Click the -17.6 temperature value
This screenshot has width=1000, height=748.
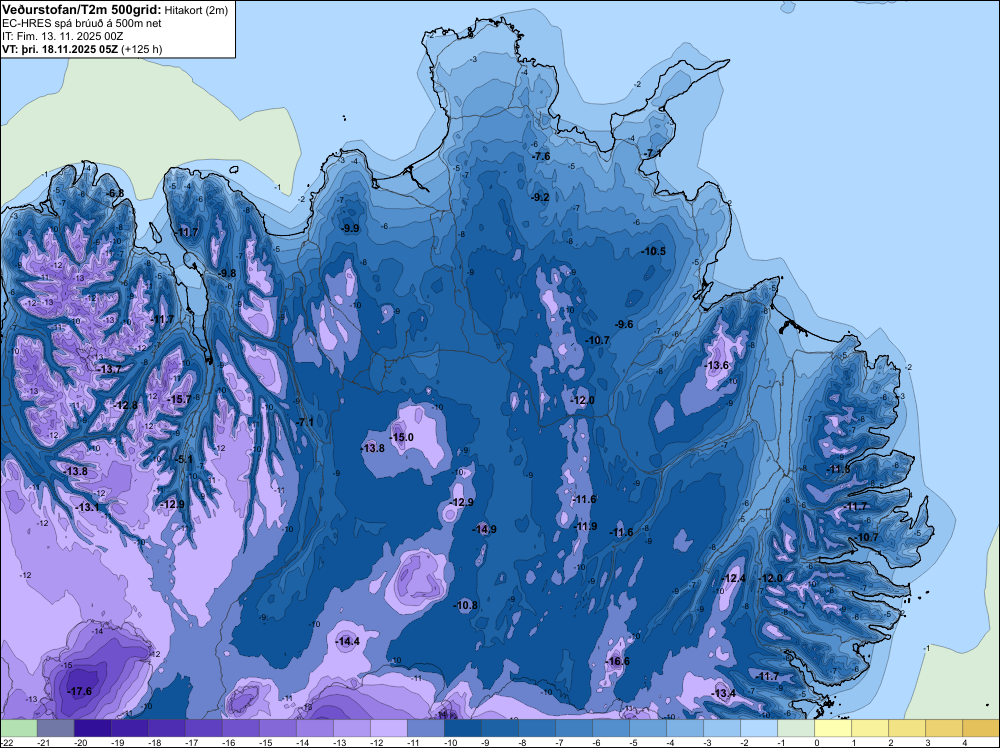(80, 691)
